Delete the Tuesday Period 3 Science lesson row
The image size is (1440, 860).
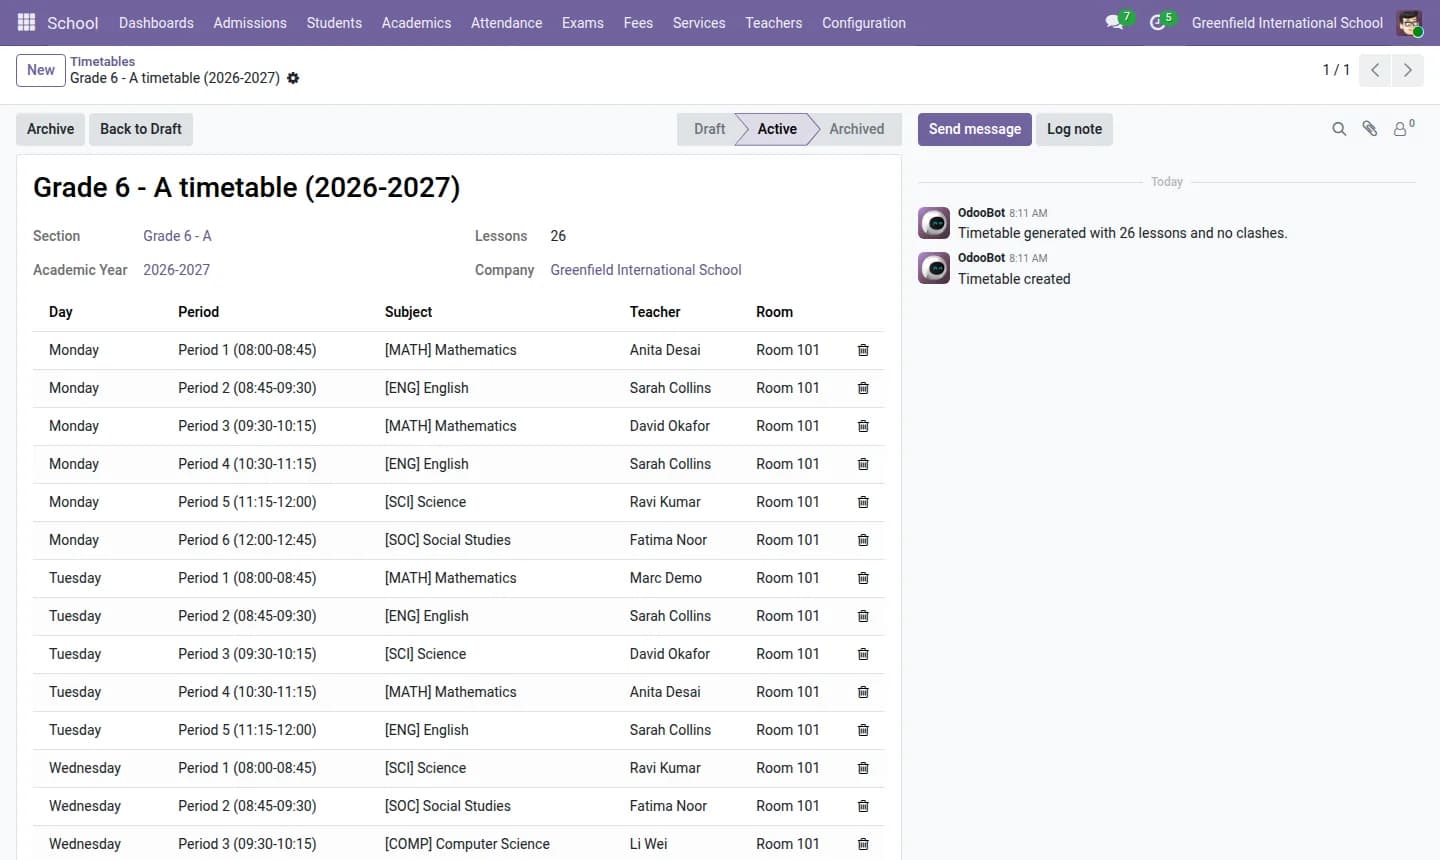pos(863,654)
